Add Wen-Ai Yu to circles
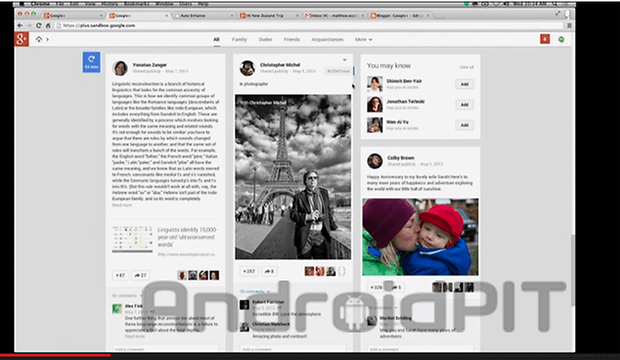620x360 pixels. click(464, 125)
